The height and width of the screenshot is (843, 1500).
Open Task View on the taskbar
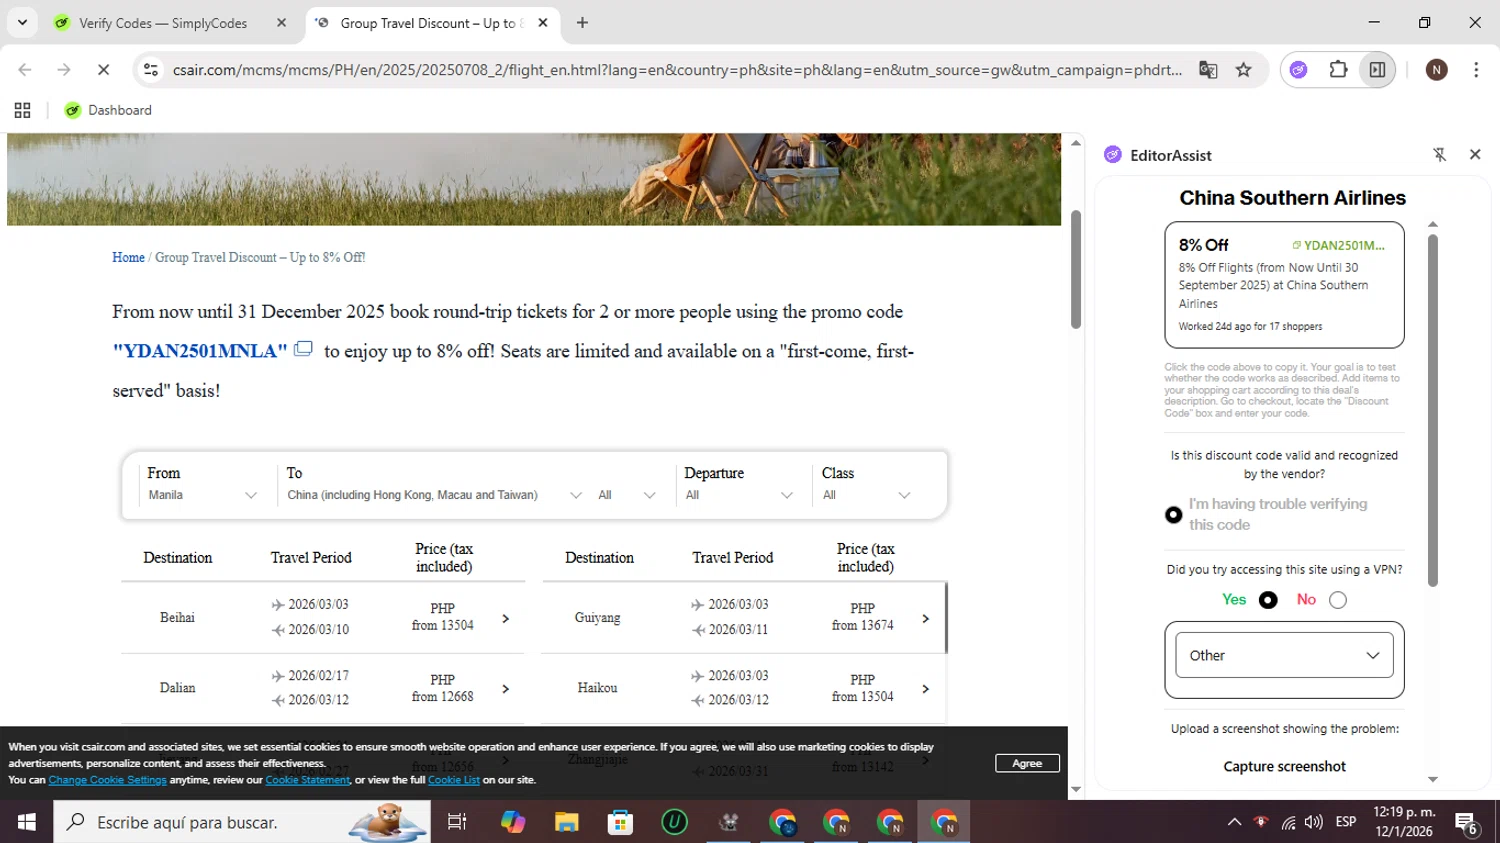[x=457, y=822]
